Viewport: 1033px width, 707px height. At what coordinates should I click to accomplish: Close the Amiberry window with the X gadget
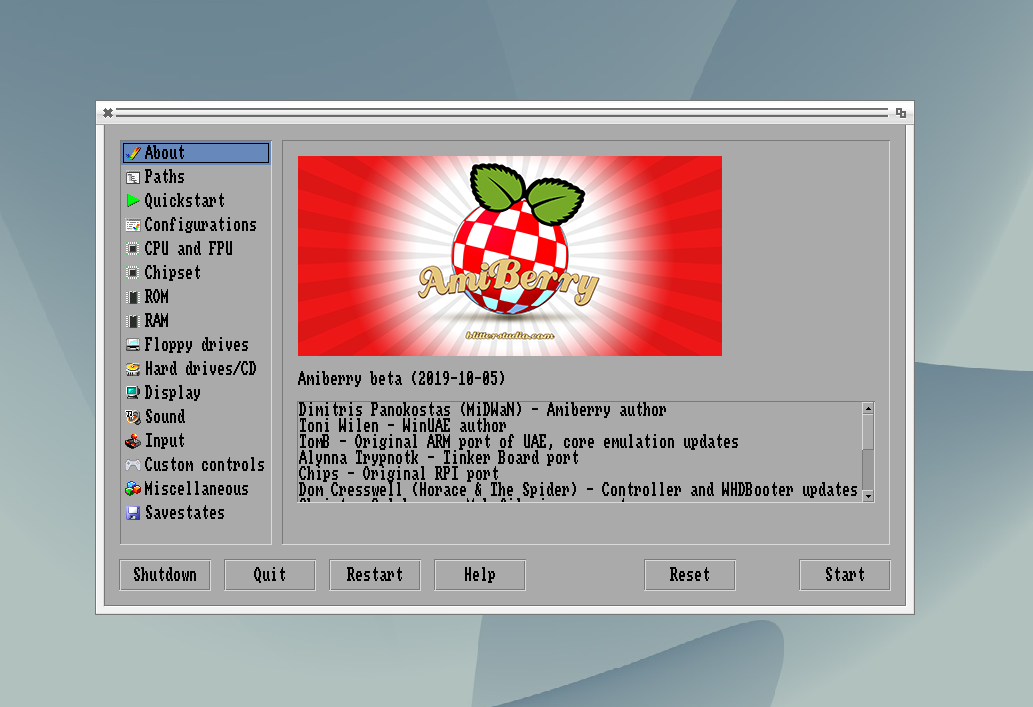click(x=107, y=113)
